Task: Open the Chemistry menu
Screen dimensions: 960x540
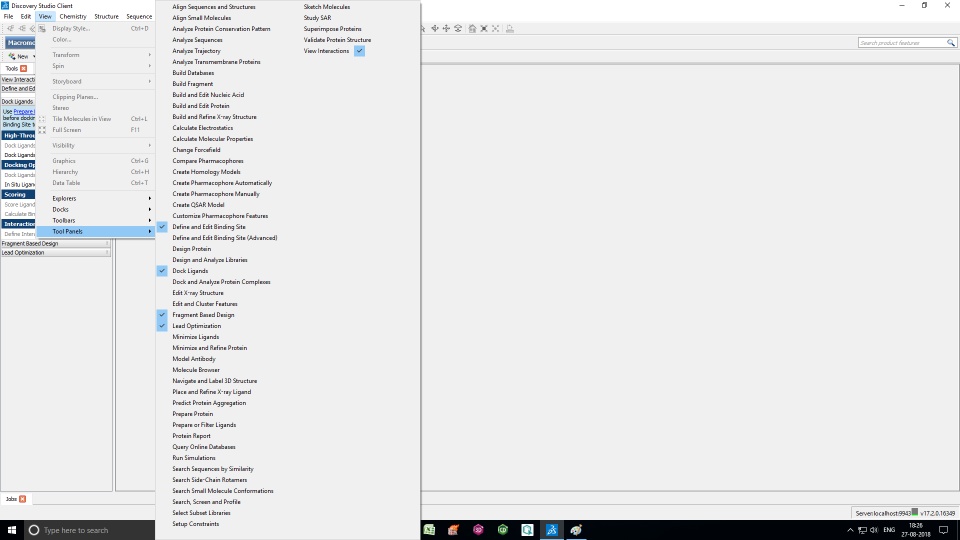Action: pos(73,17)
